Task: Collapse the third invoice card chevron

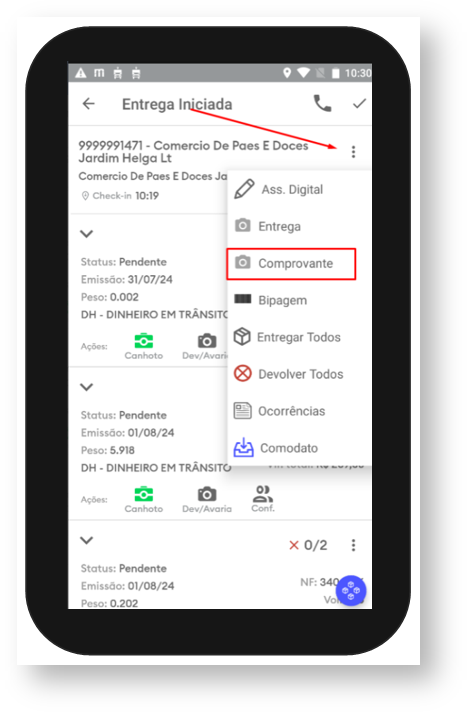Action: tap(86, 540)
